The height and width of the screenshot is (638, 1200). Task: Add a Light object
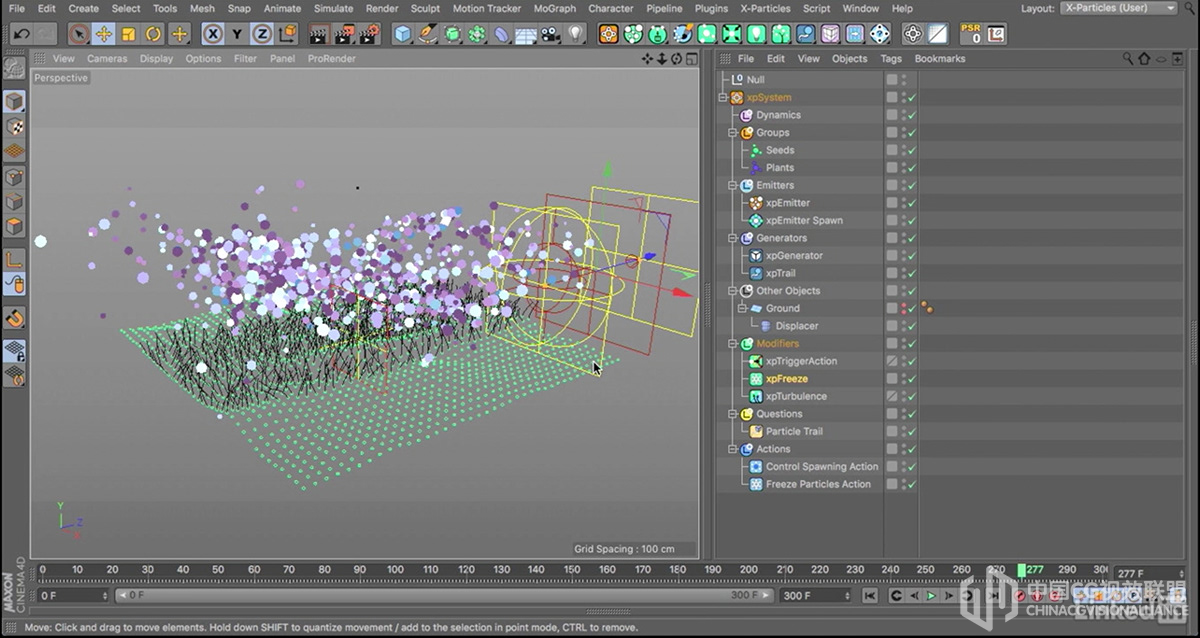click(575, 34)
